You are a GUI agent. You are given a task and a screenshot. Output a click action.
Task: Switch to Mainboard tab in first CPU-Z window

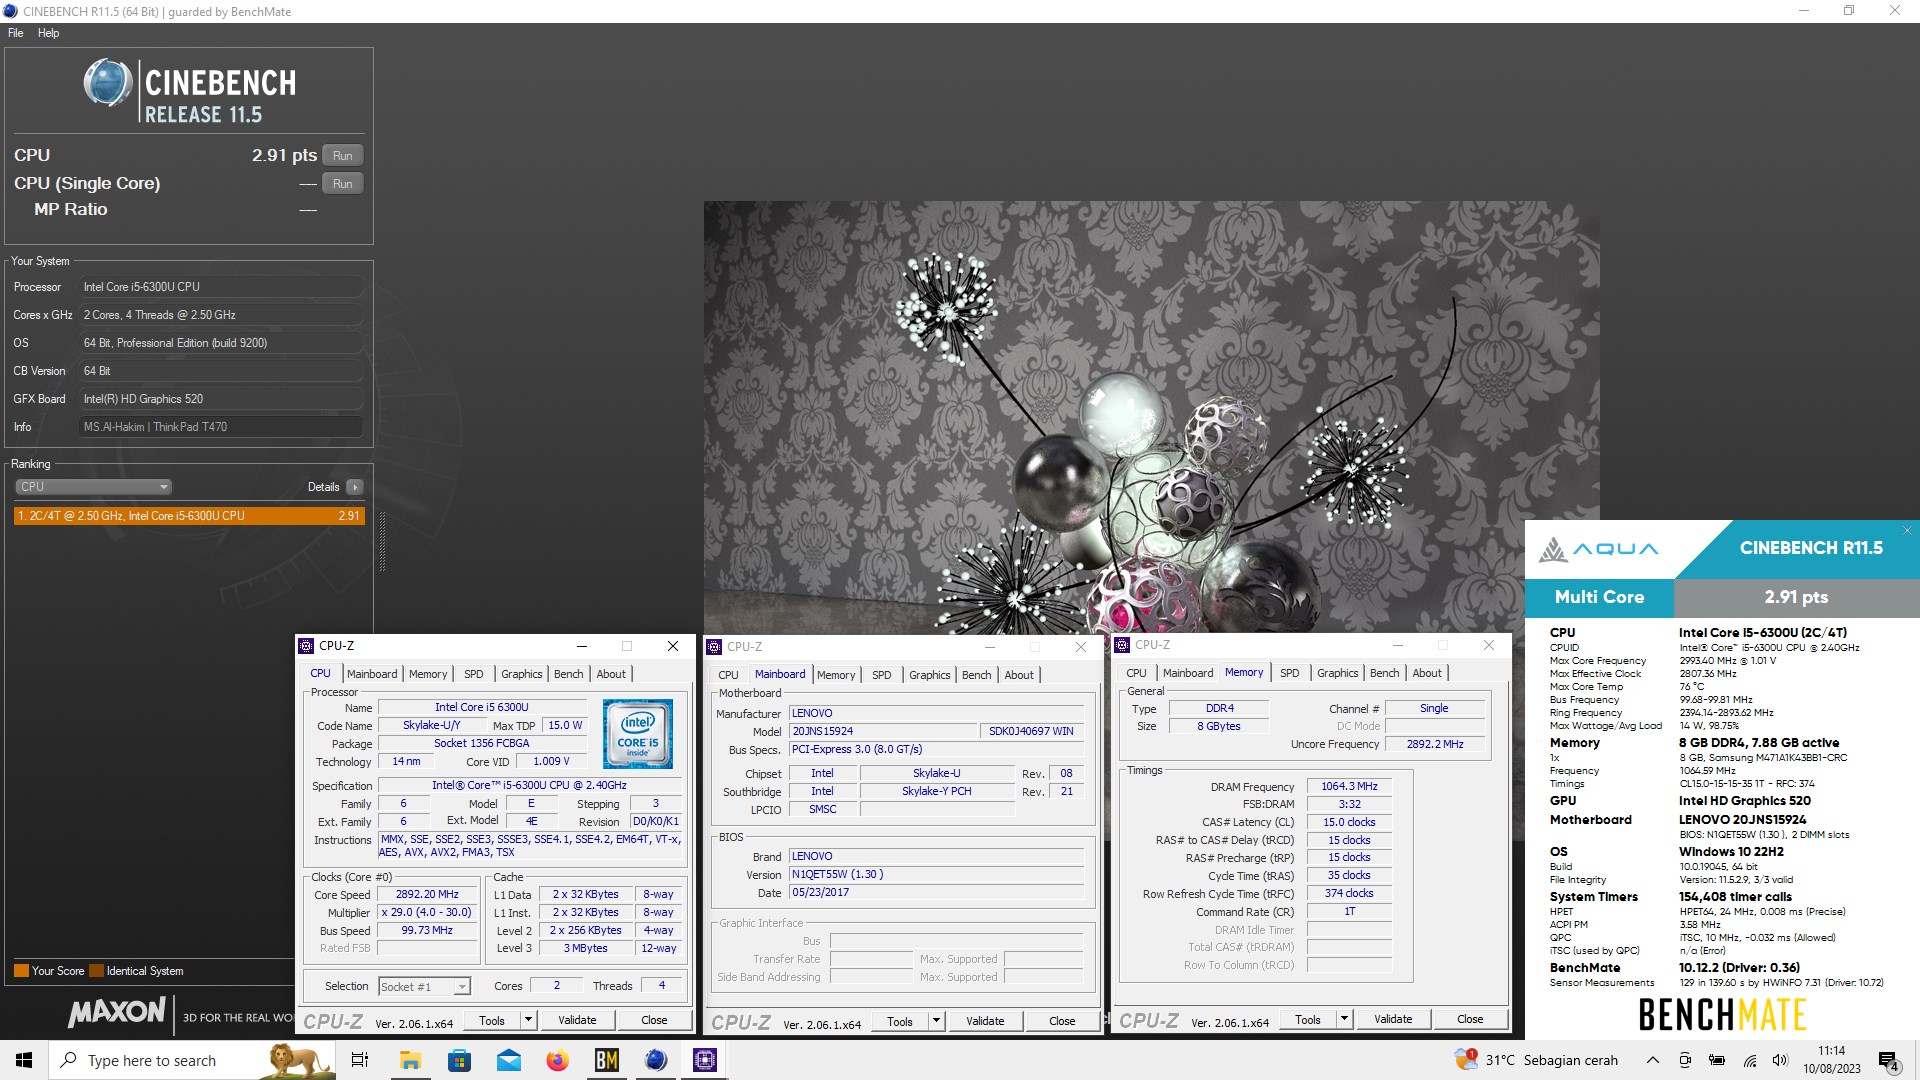[372, 674]
